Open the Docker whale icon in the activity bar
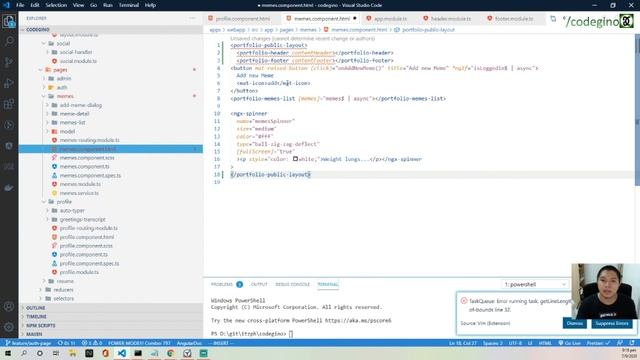The image size is (640, 360). [9, 188]
